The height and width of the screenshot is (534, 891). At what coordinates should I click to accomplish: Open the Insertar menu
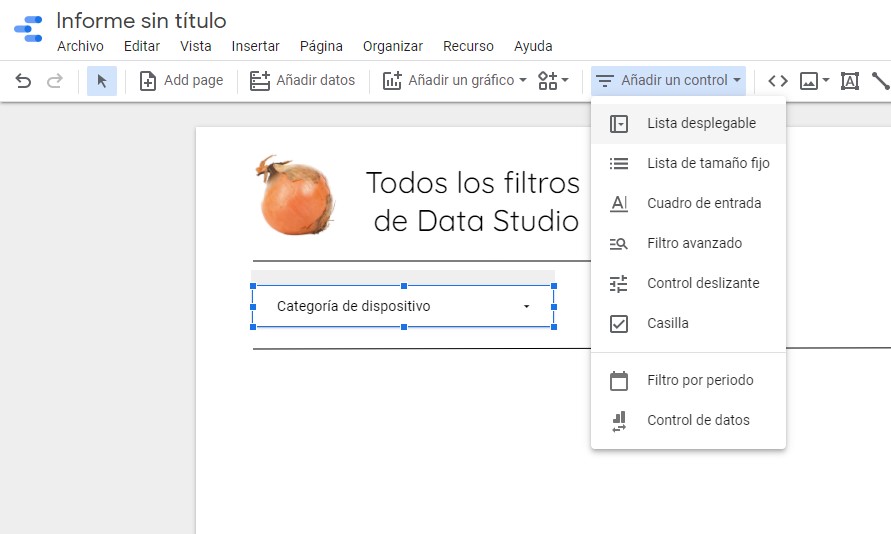pyautogui.click(x=255, y=46)
